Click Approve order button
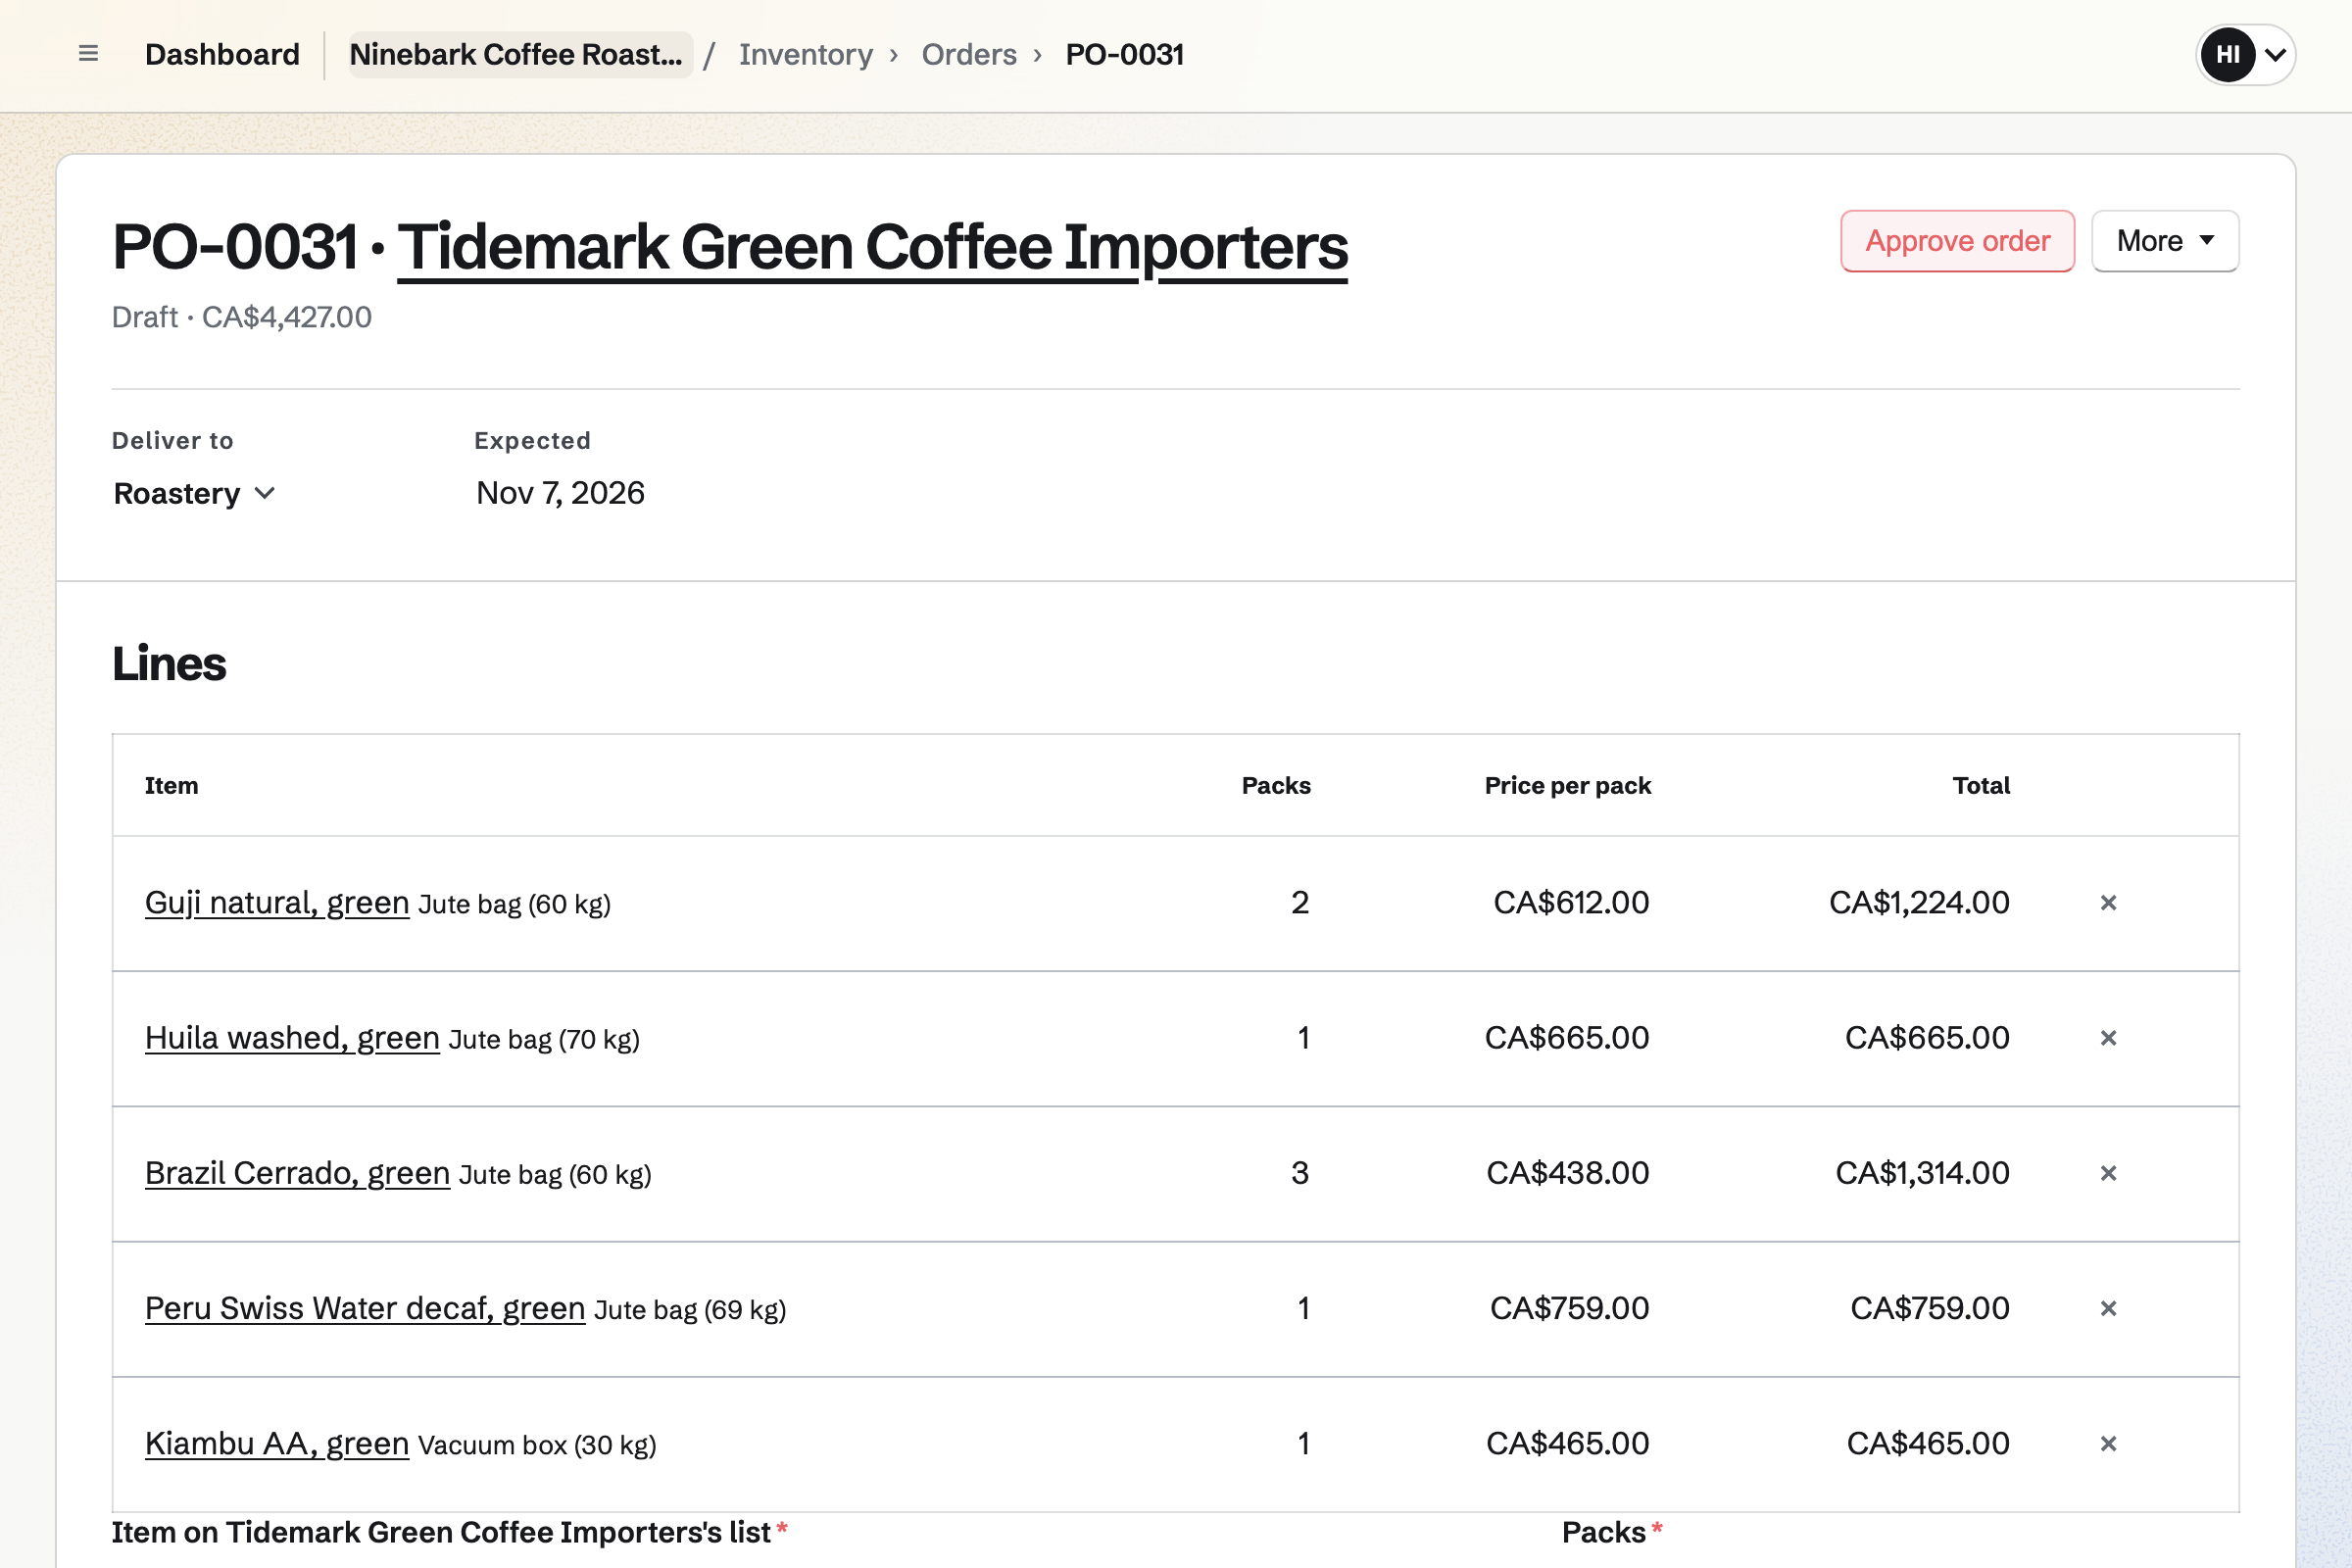The height and width of the screenshot is (1568, 2352). tap(1957, 241)
